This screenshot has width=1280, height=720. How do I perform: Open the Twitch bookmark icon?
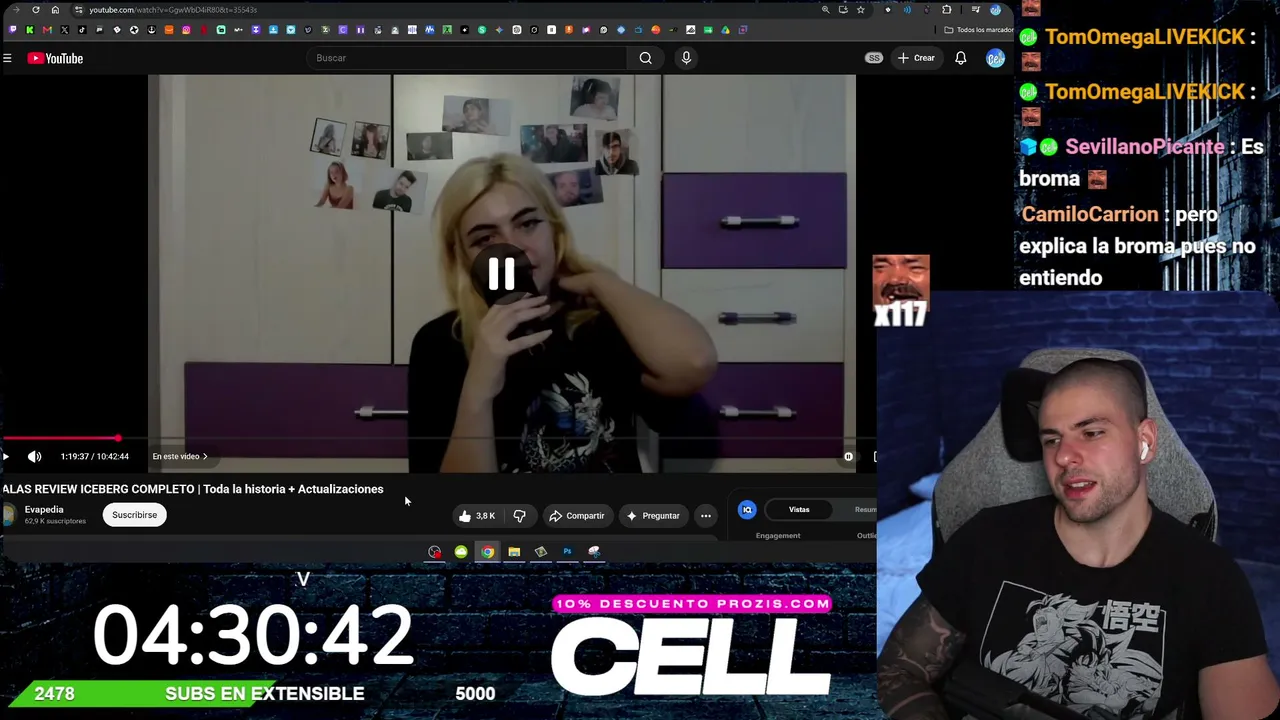click(12, 30)
